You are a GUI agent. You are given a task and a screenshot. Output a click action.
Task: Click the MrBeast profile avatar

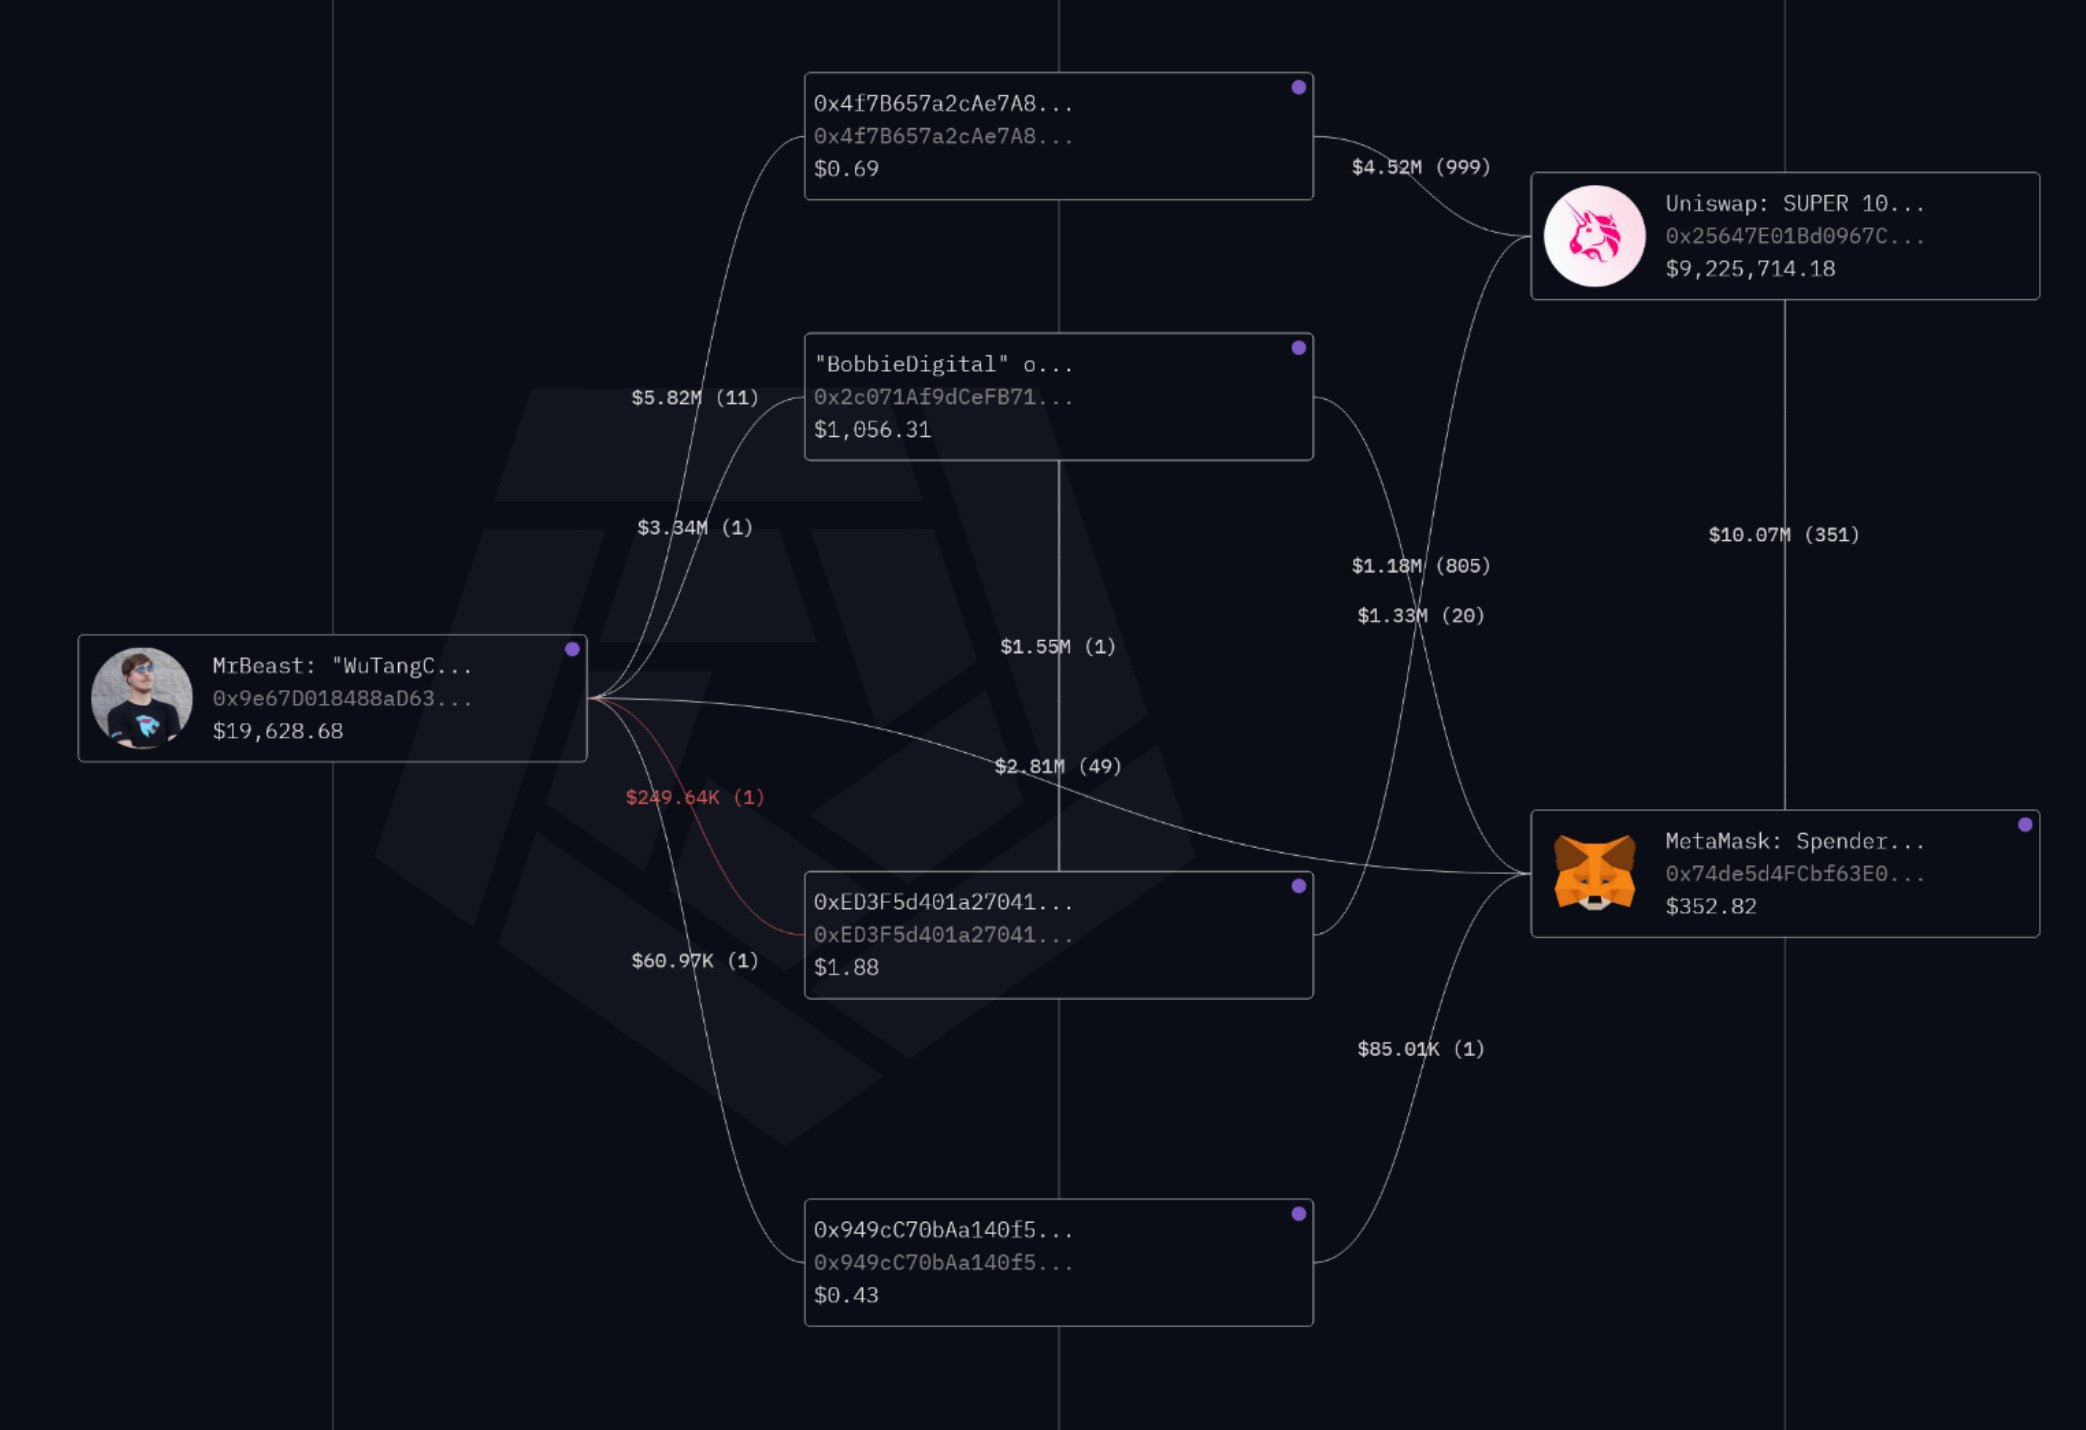tap(142, 698)
